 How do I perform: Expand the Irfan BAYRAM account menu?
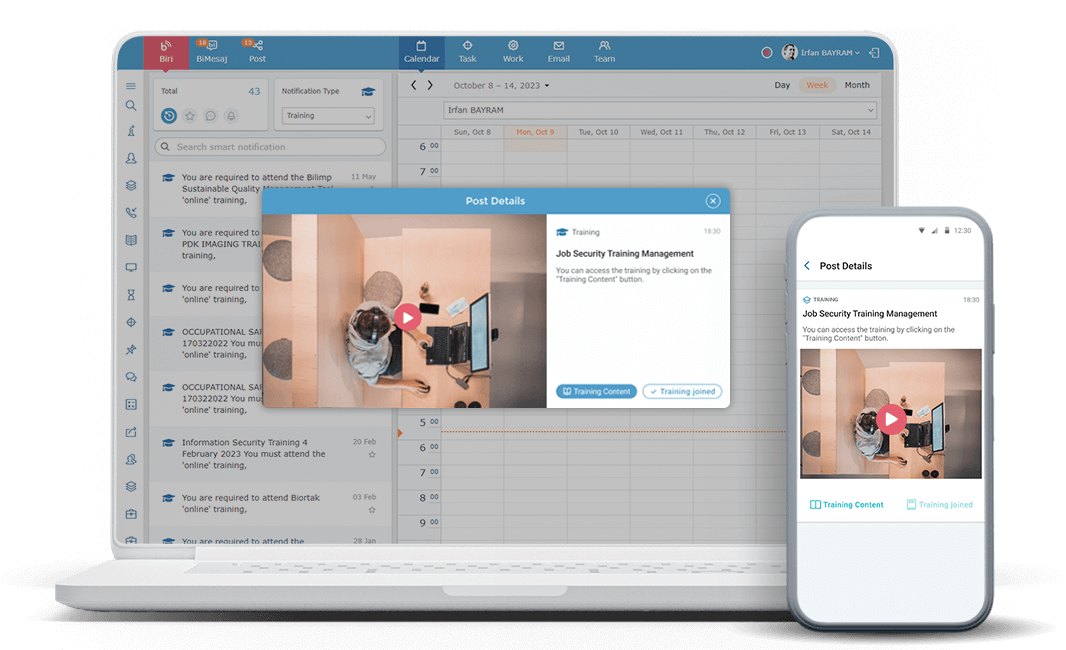[830, 52]
